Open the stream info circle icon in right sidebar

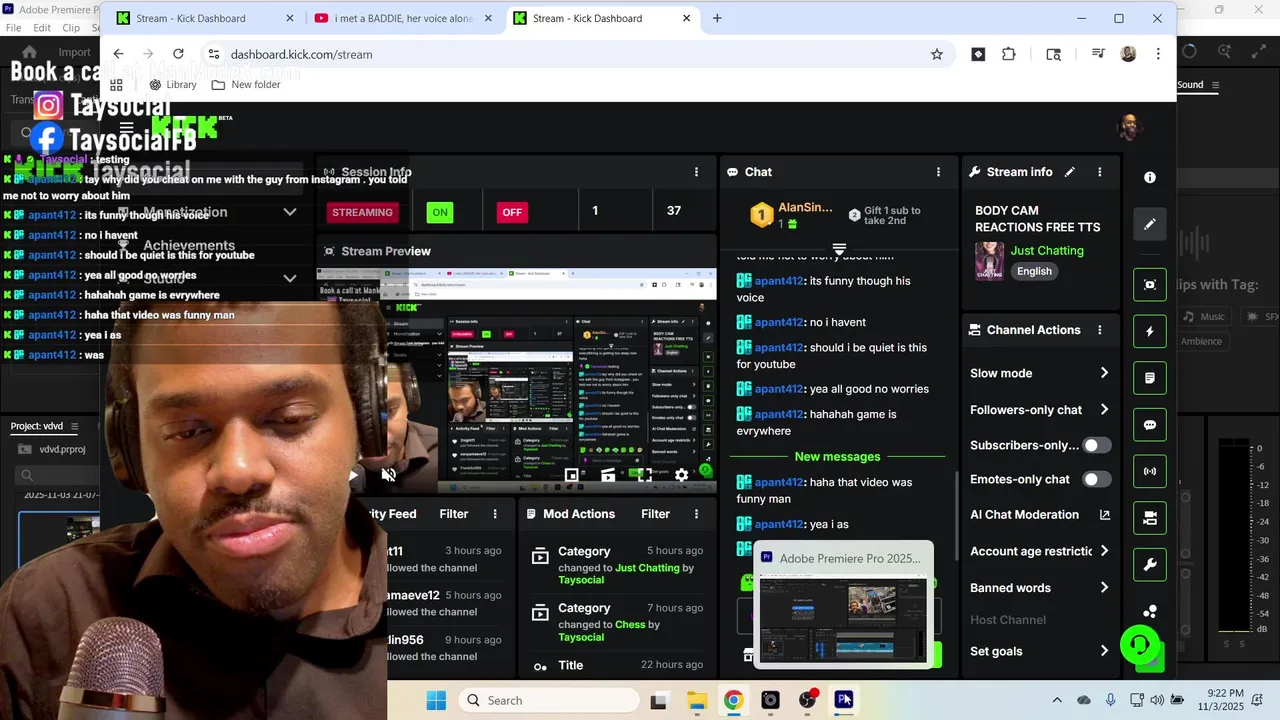[x=1150, y=177]
